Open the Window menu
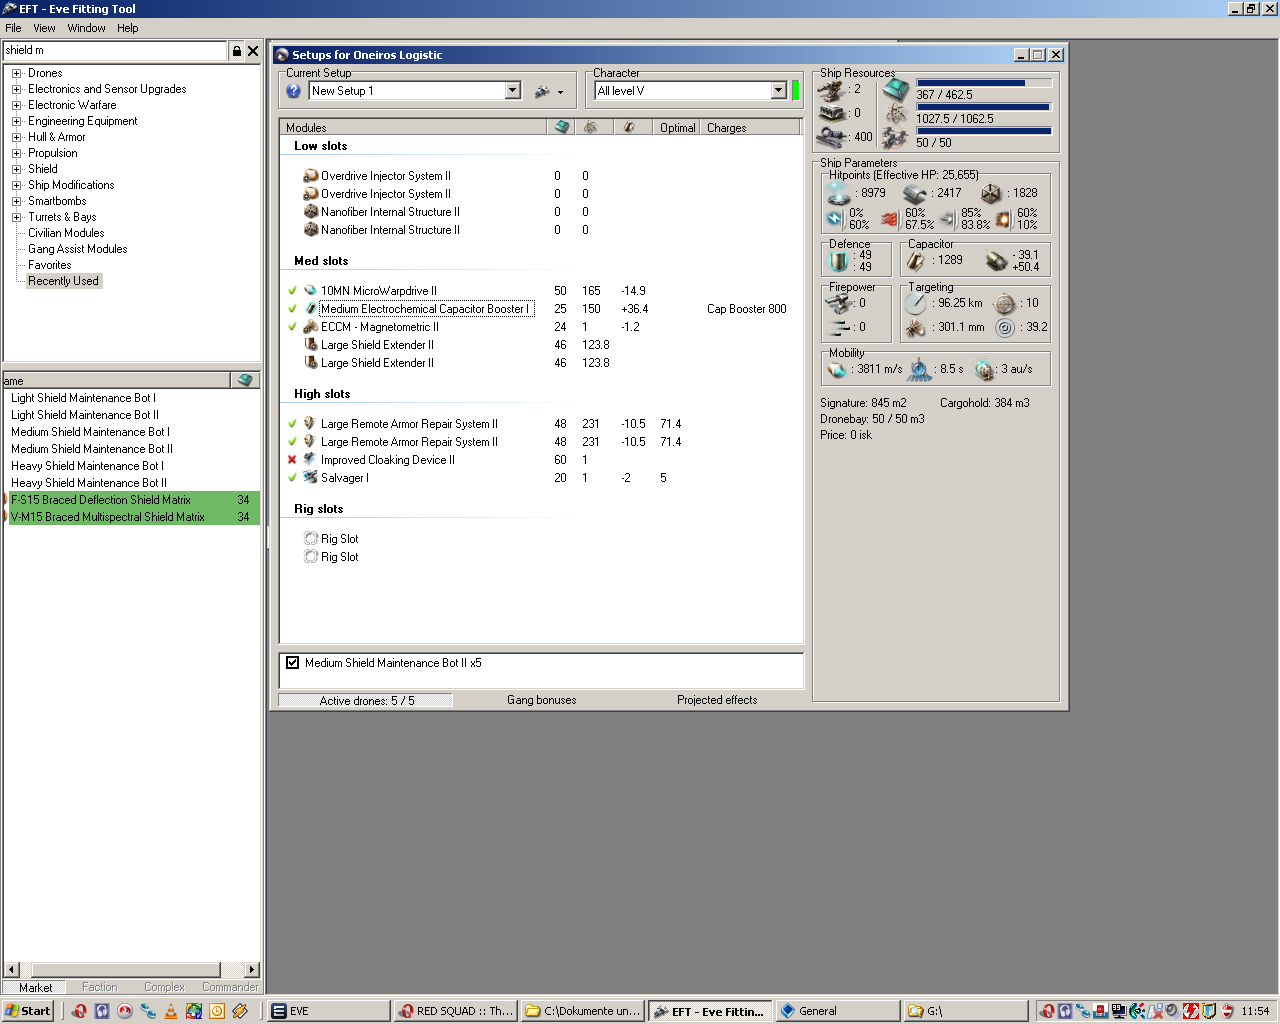The height and width of the screenshot is (1024, 1280). (x=86, y=28)
